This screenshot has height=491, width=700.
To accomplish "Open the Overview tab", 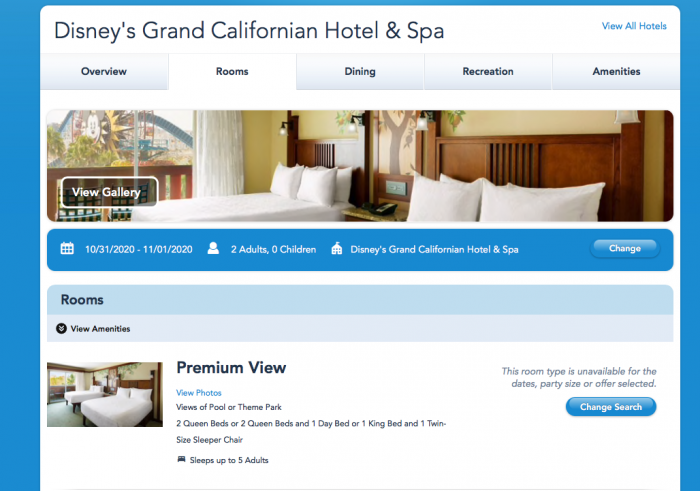I will [x=104, y=71].
